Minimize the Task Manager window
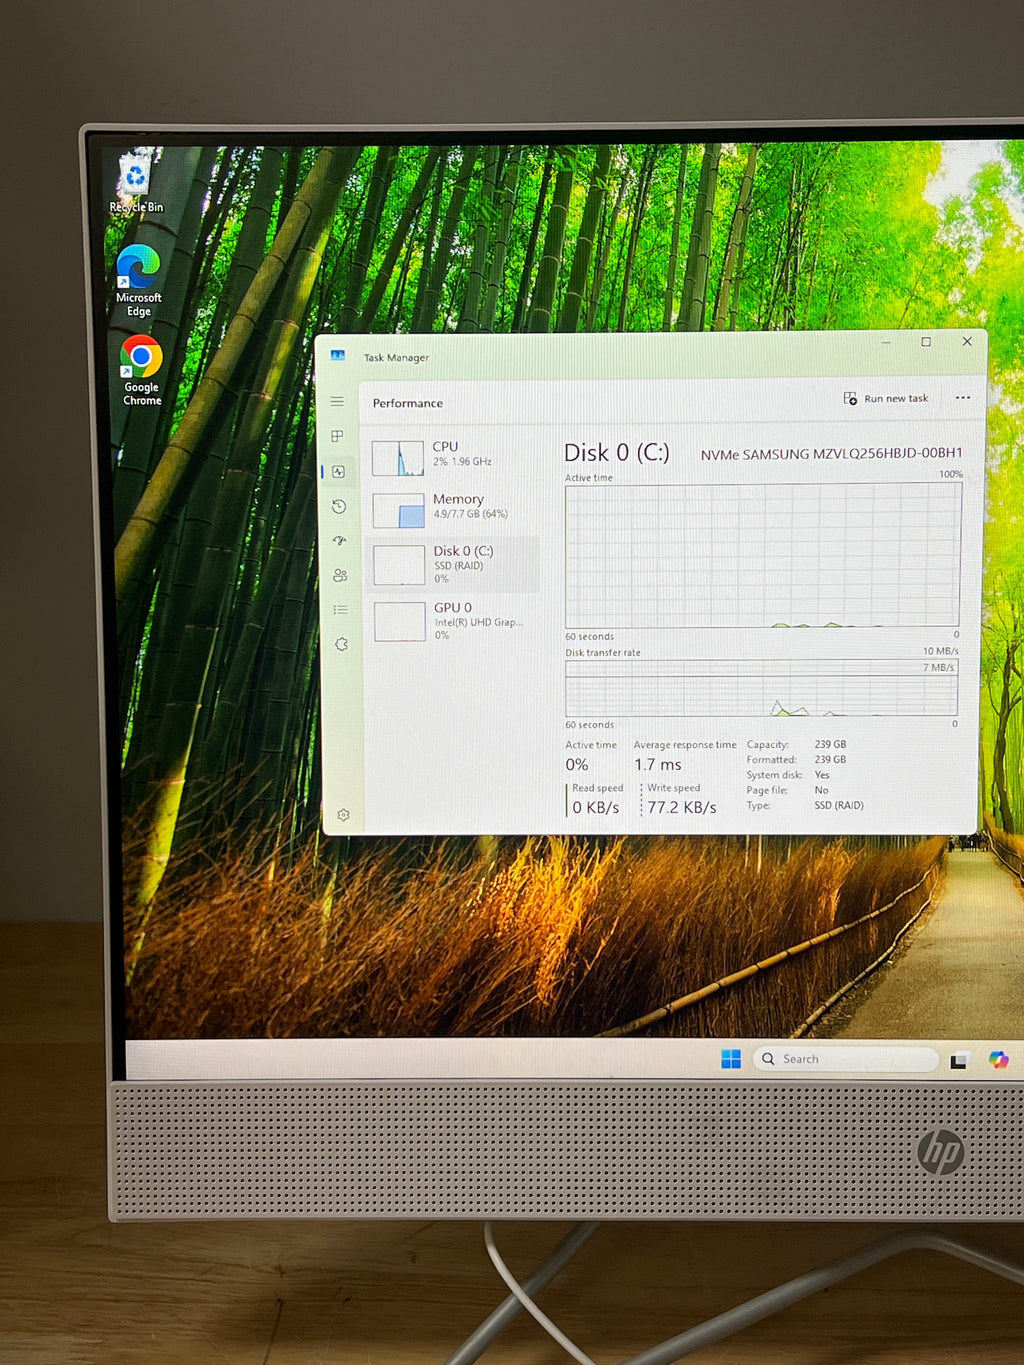Viewport: 1024px width, 1365px height. 886,342
